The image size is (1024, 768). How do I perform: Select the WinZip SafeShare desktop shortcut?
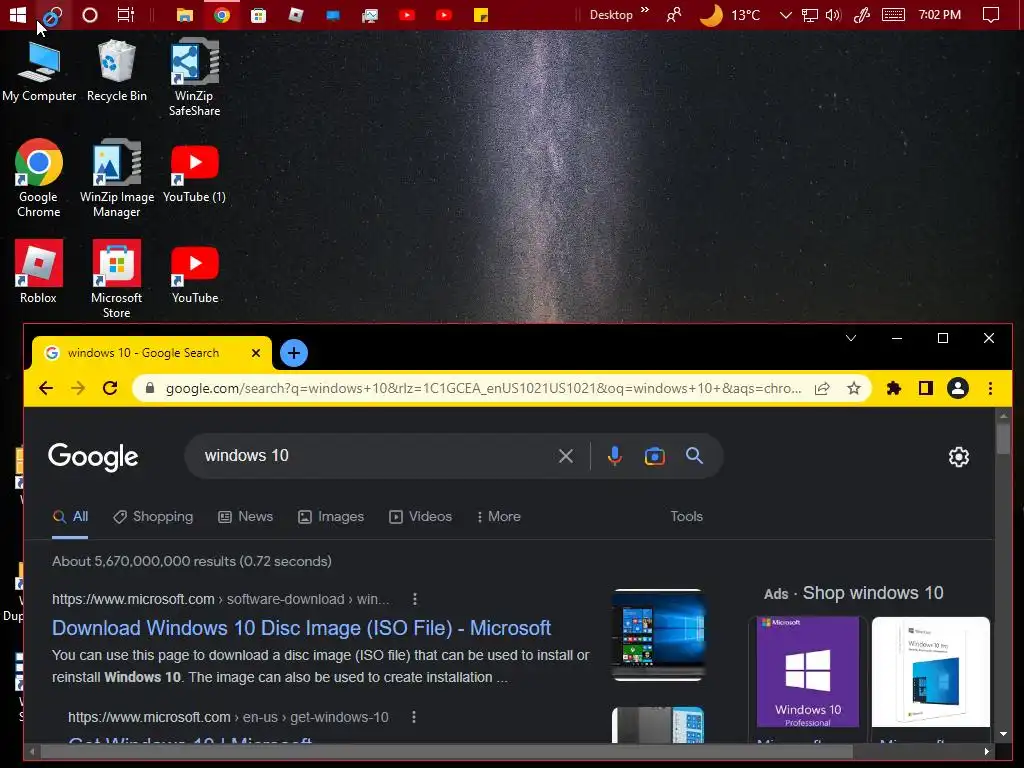coord(194,78)
